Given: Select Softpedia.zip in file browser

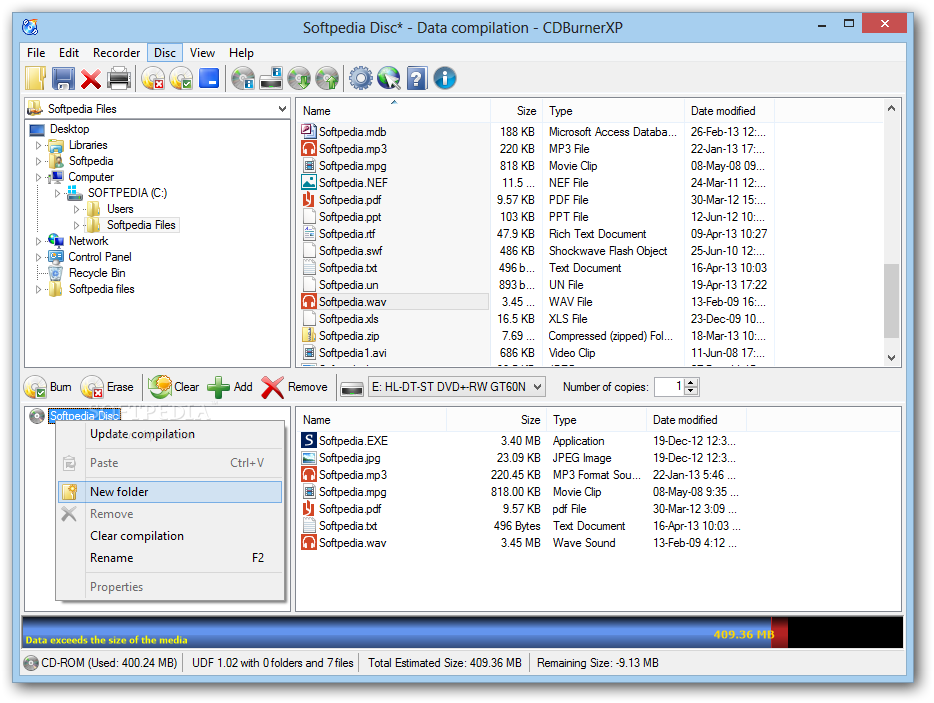Looking at the screenshot, I should pos(349,336).
